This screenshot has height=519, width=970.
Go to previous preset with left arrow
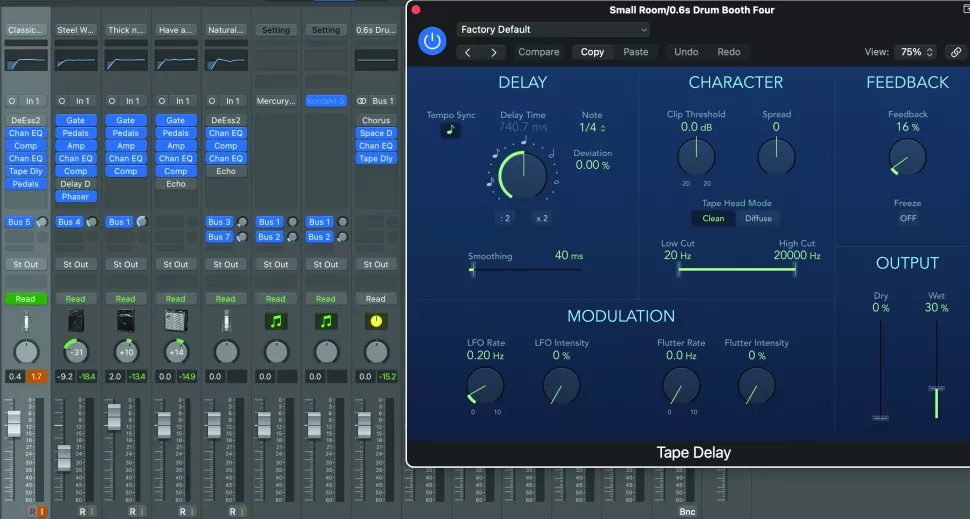[468, 52]
